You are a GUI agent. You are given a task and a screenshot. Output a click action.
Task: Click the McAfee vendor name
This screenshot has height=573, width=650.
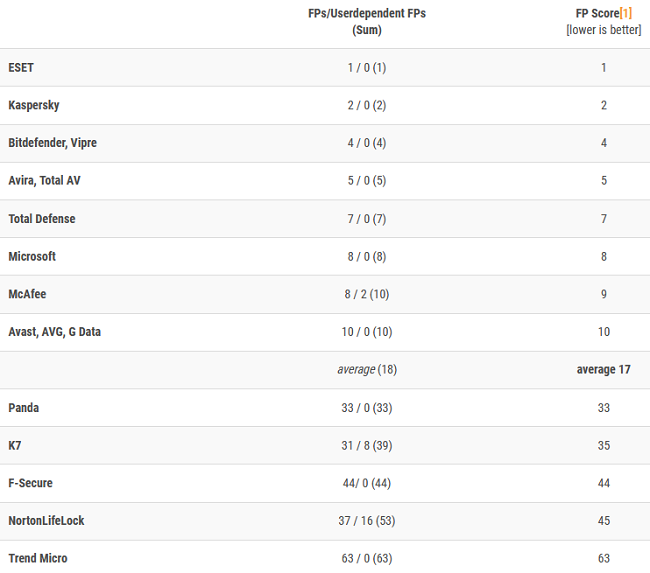27,294
